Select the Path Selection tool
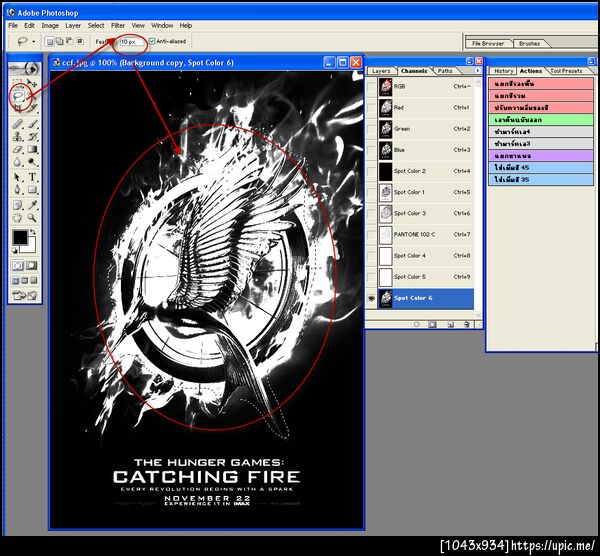 pos(18,177)
